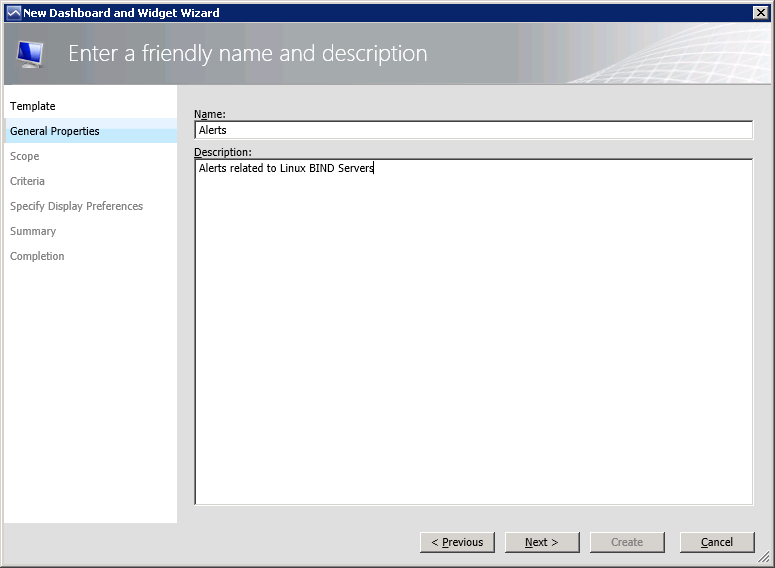The width and height of the screenshot is (775, 568).
Task: Jump to the Criteria step
Action: (27, 181)
